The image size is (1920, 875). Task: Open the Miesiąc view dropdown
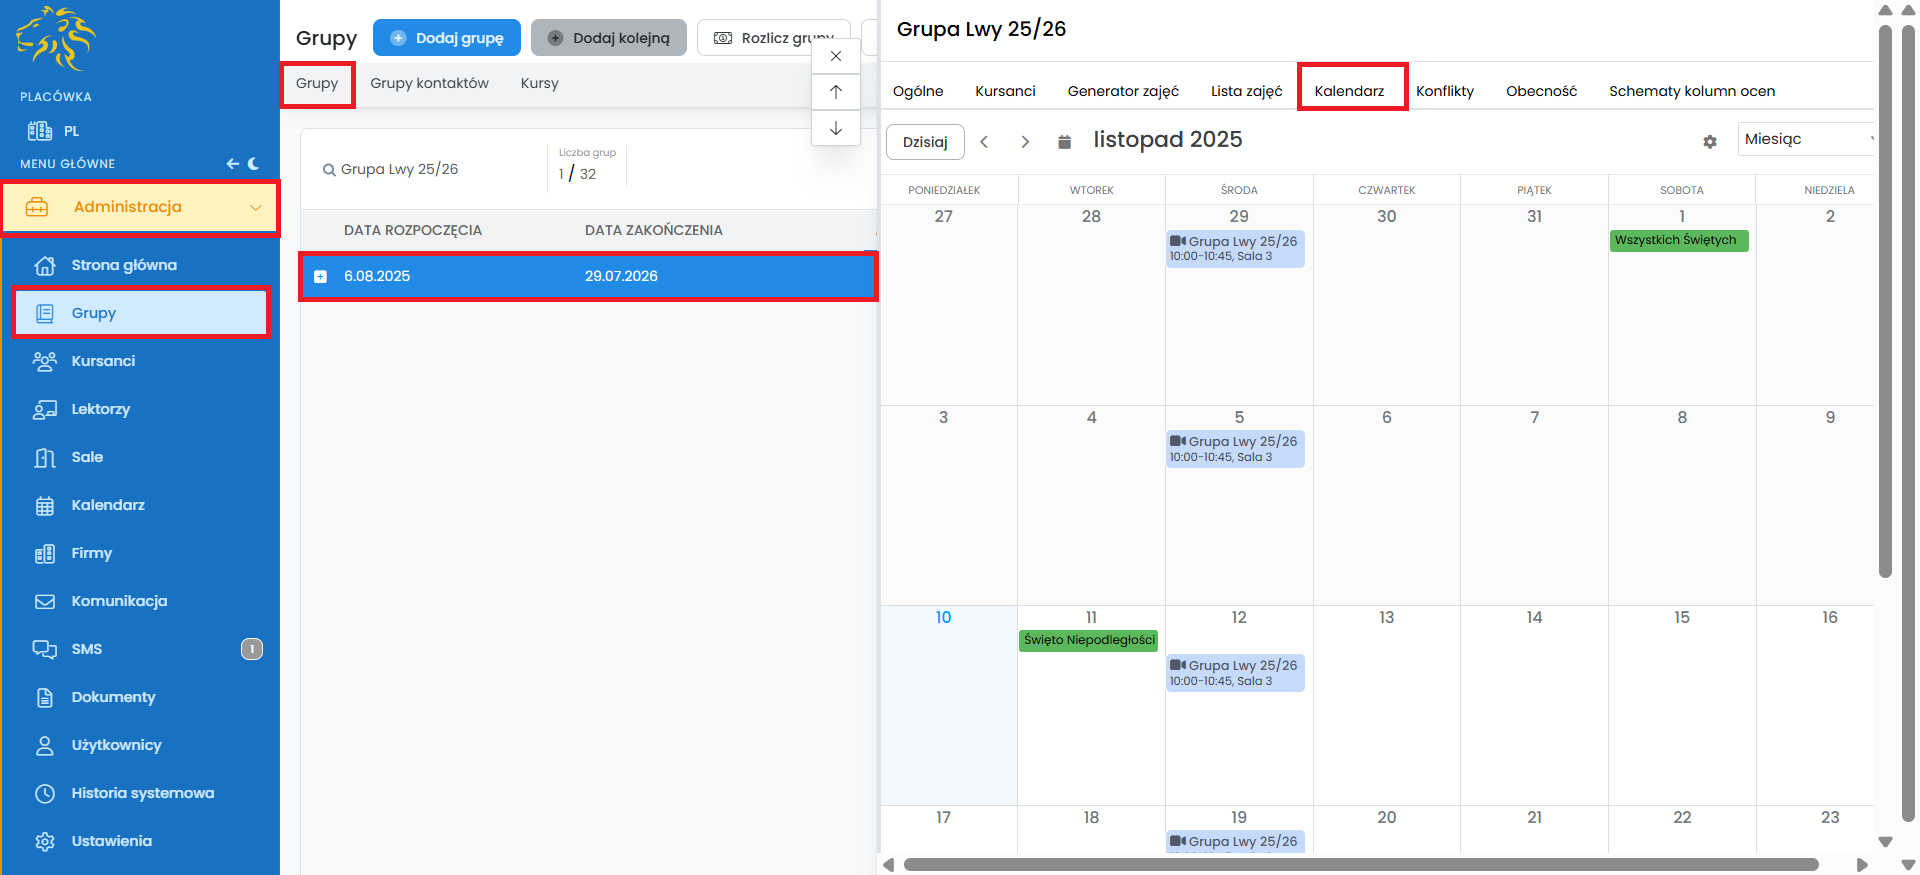[x=1806, y=139]
